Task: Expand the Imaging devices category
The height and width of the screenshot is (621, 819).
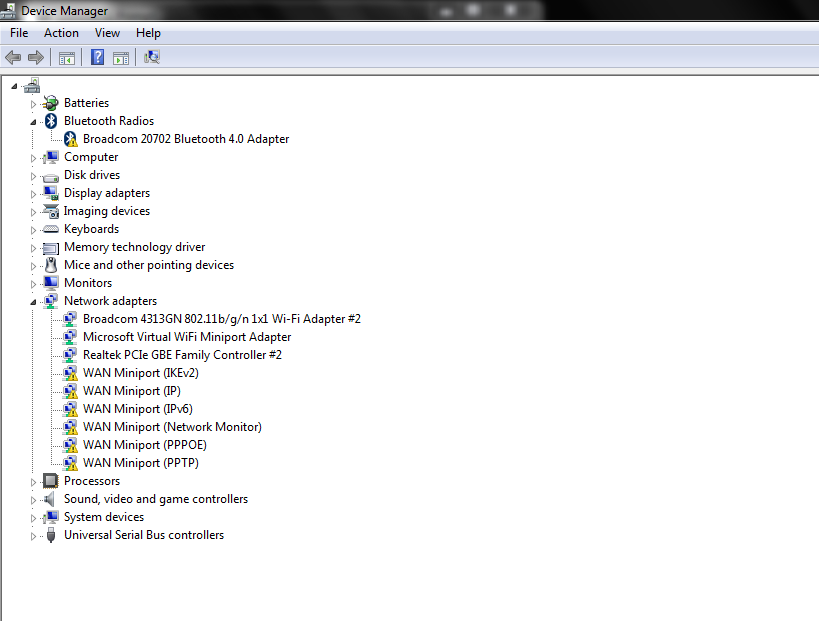Action: (x=33, y=212)
